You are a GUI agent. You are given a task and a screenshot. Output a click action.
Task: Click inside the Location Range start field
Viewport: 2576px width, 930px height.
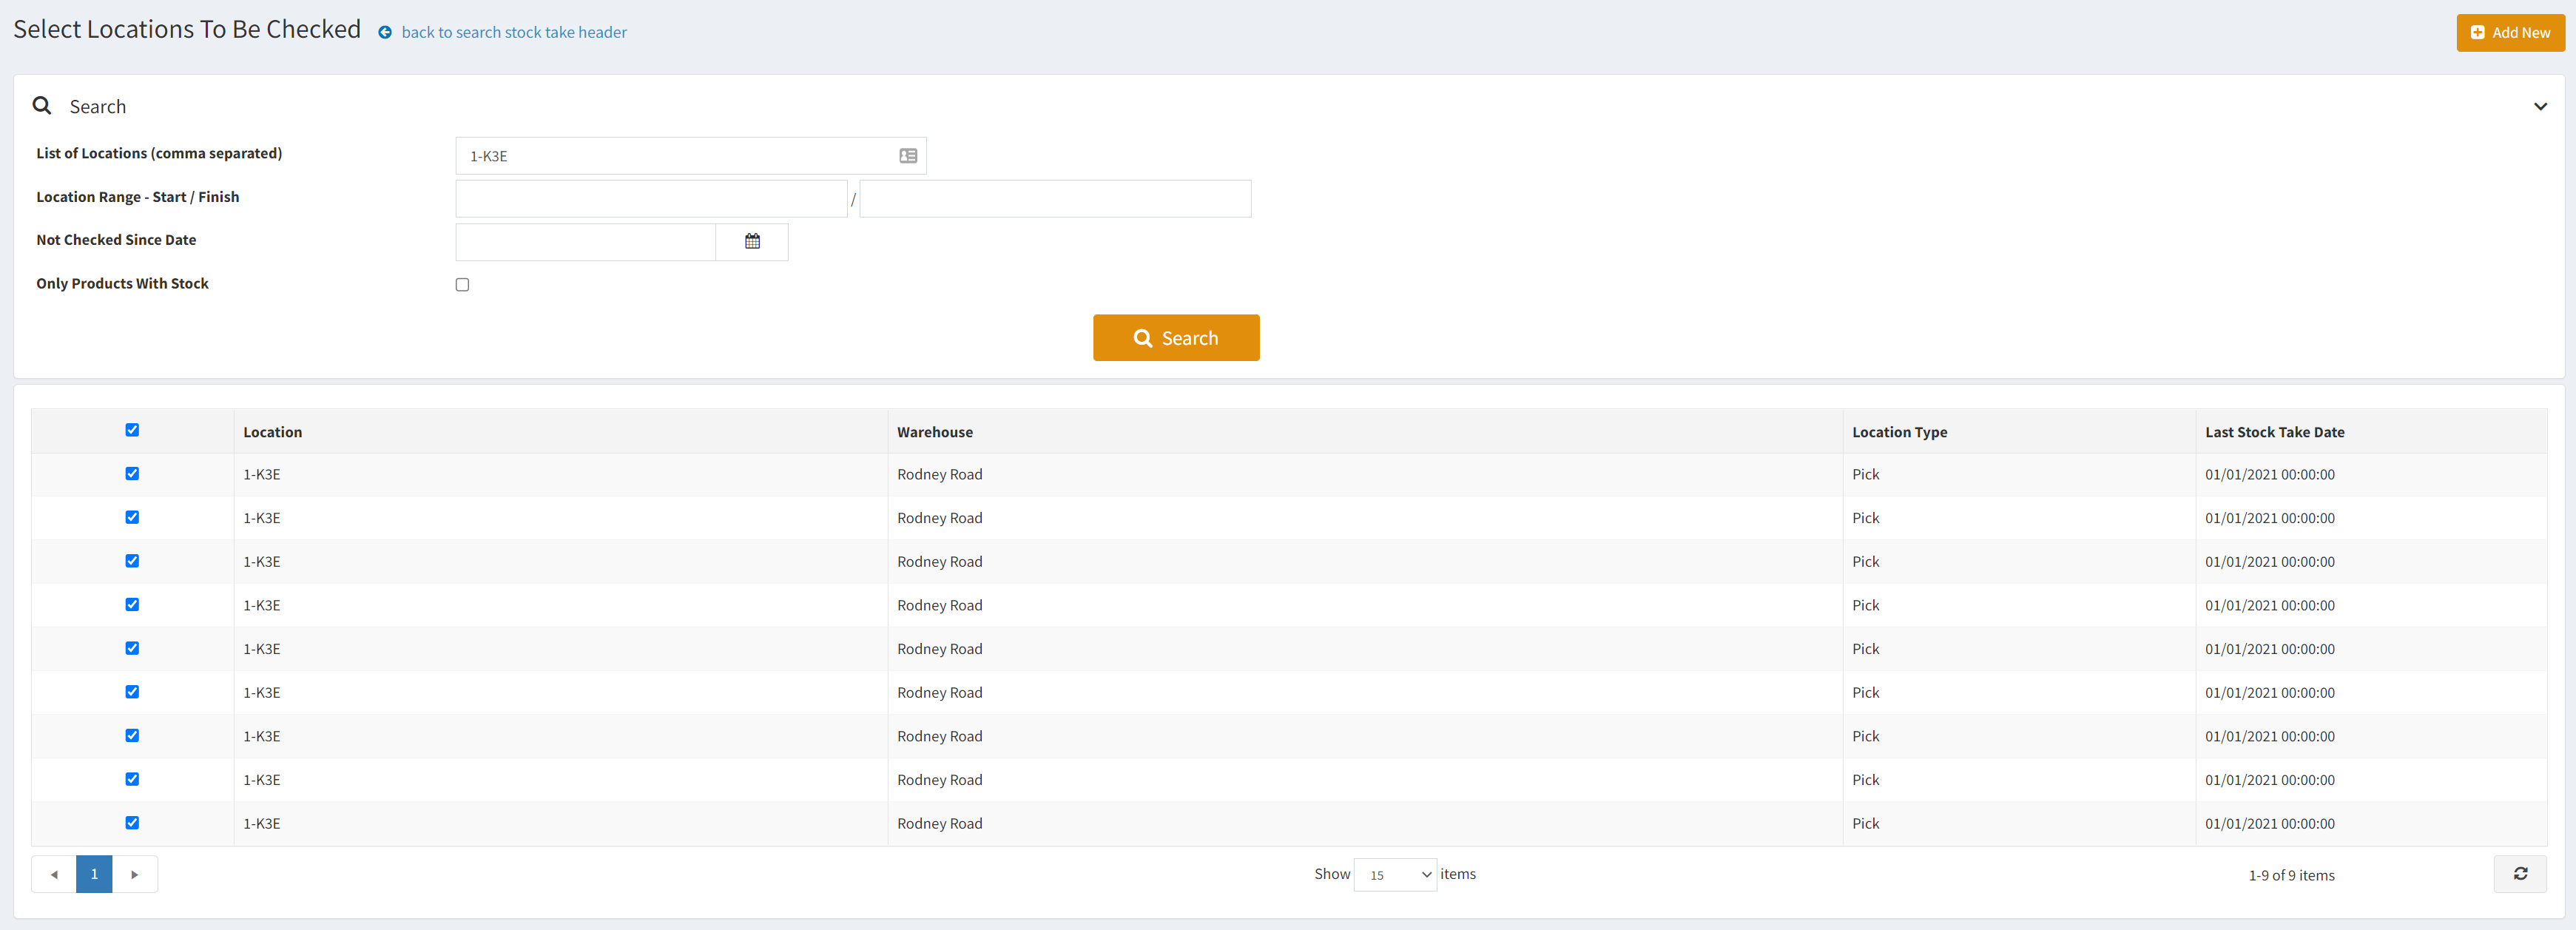[x=650, y=198]
